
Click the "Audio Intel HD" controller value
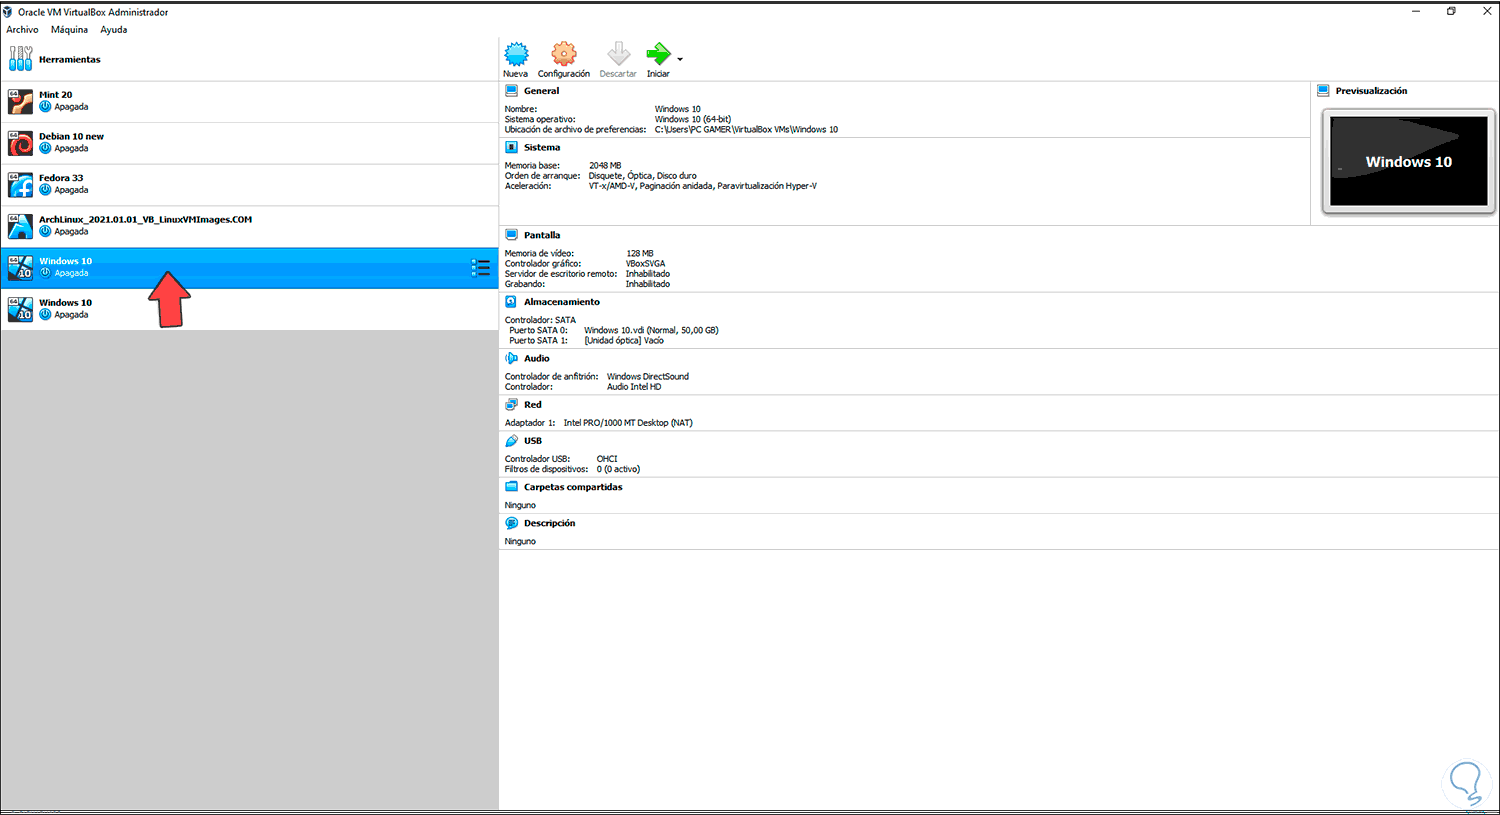coord(634,387)
